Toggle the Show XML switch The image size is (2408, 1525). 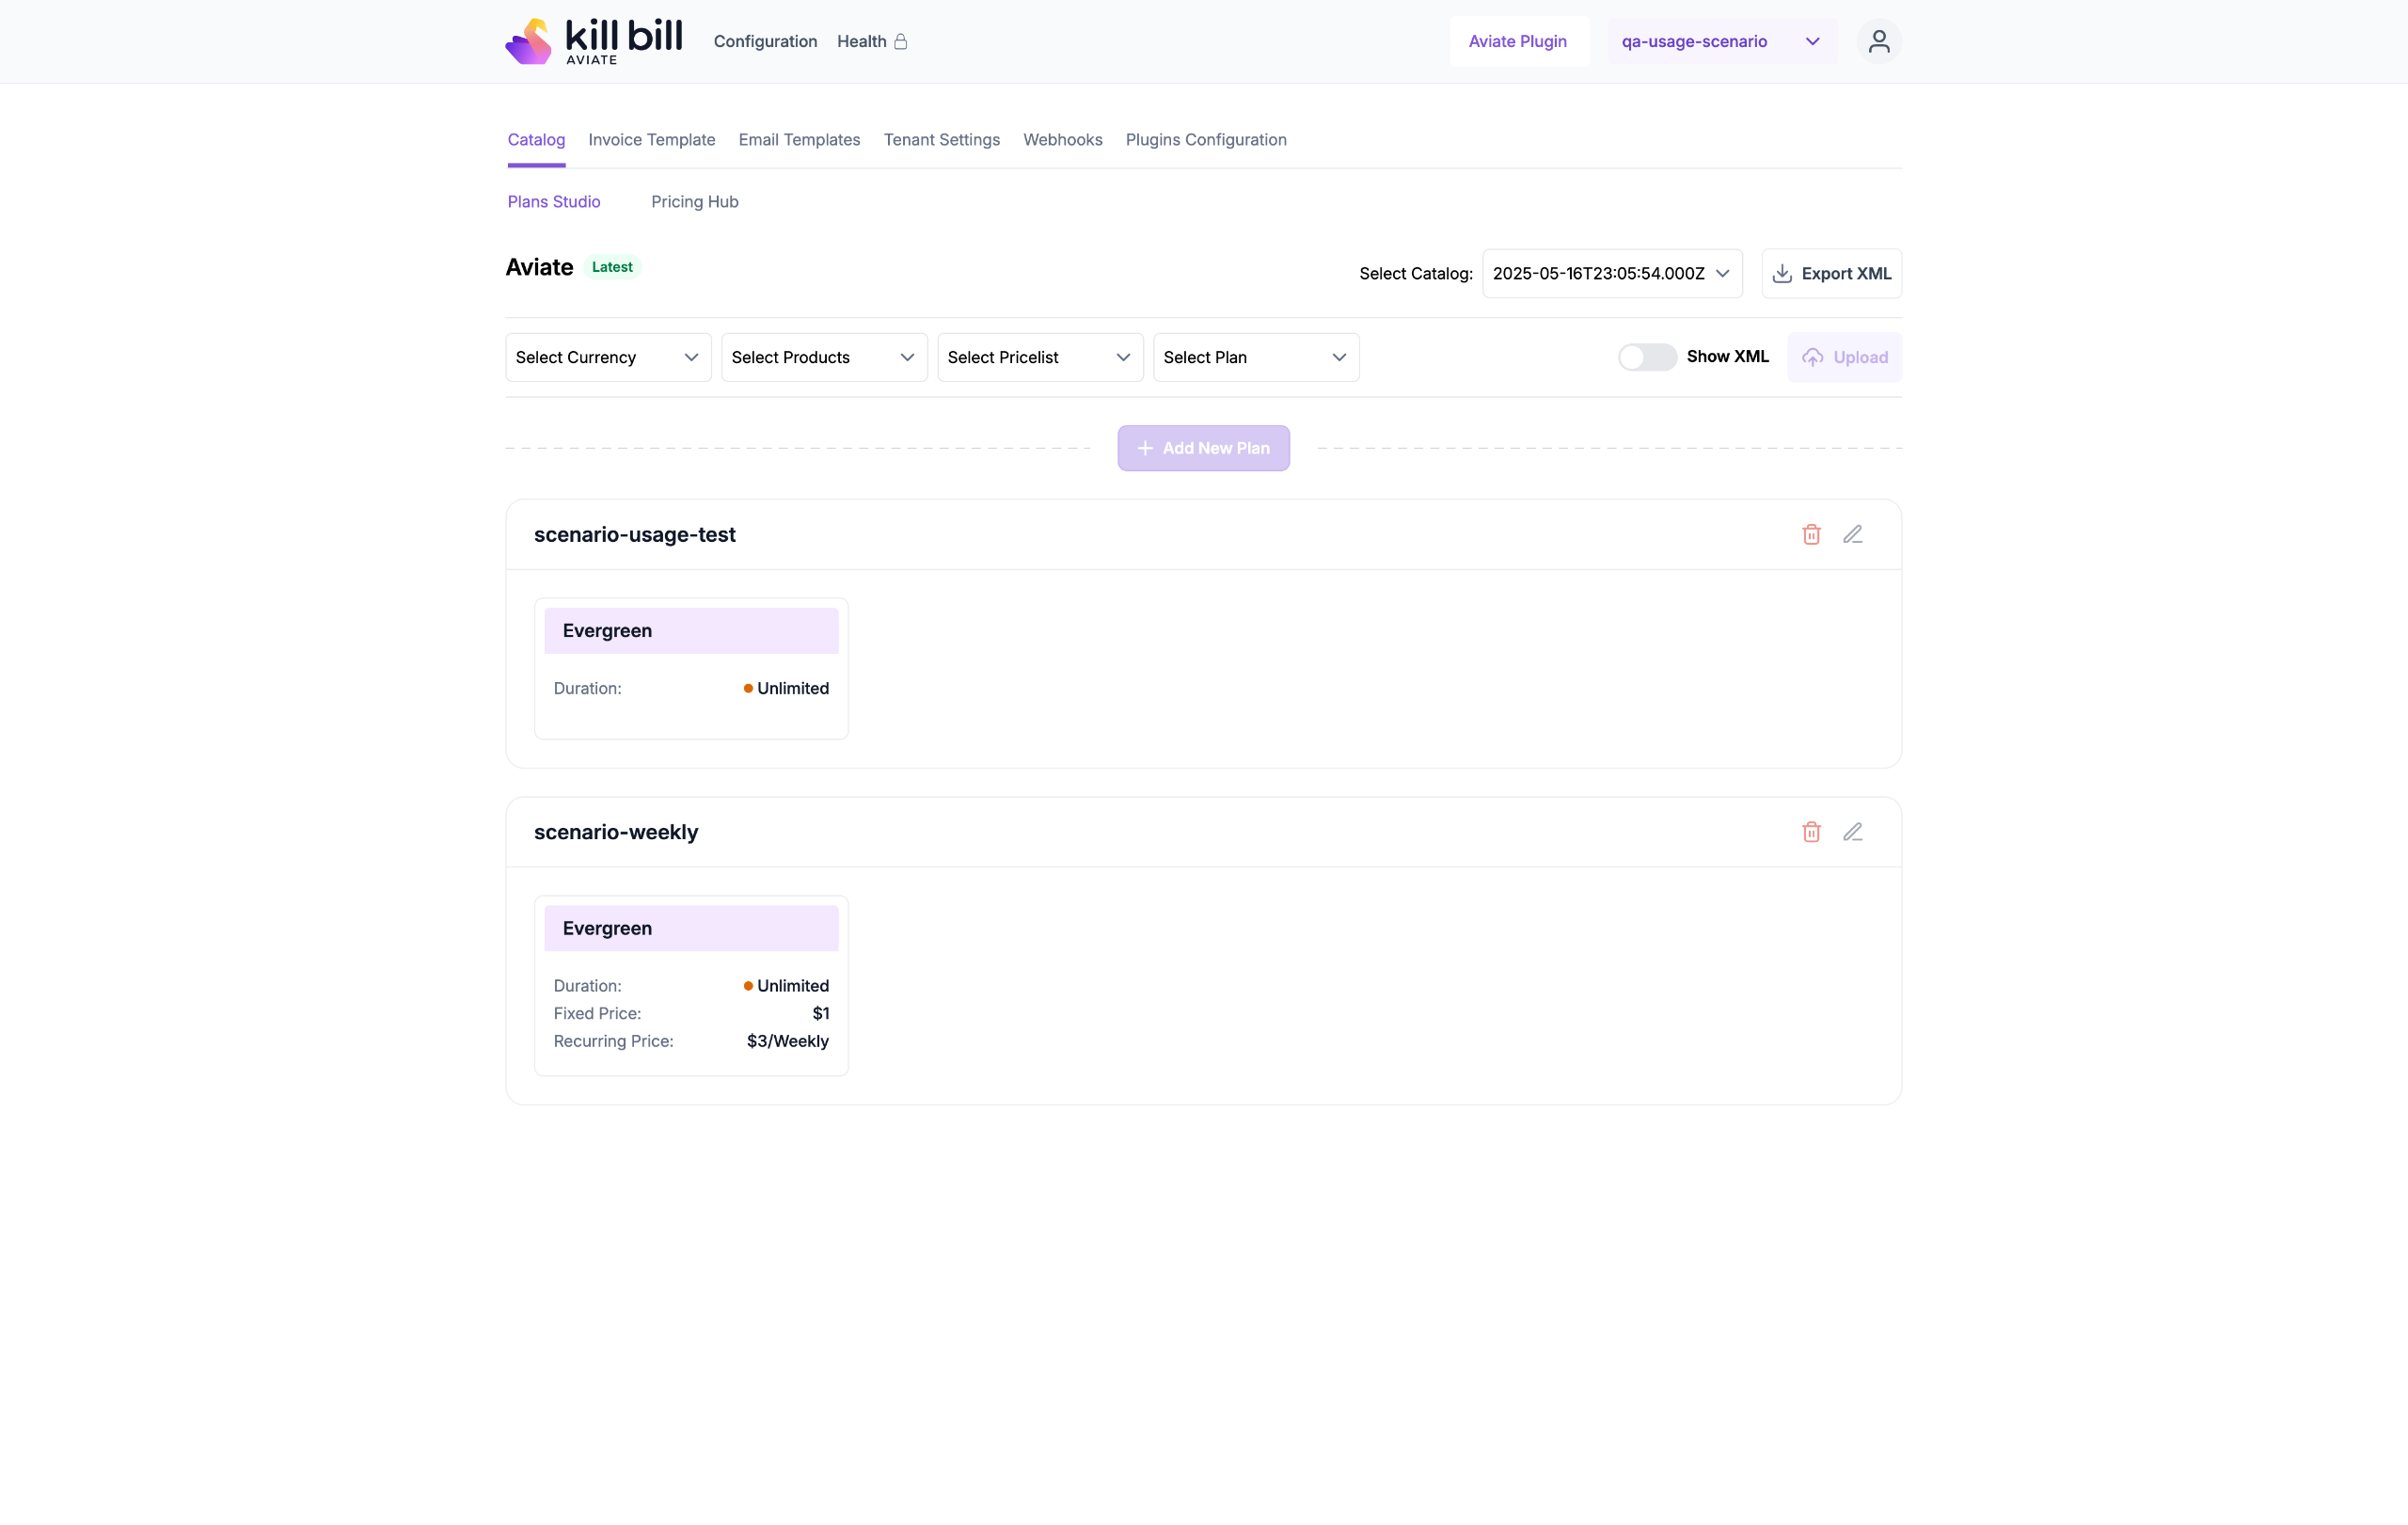1646,357
